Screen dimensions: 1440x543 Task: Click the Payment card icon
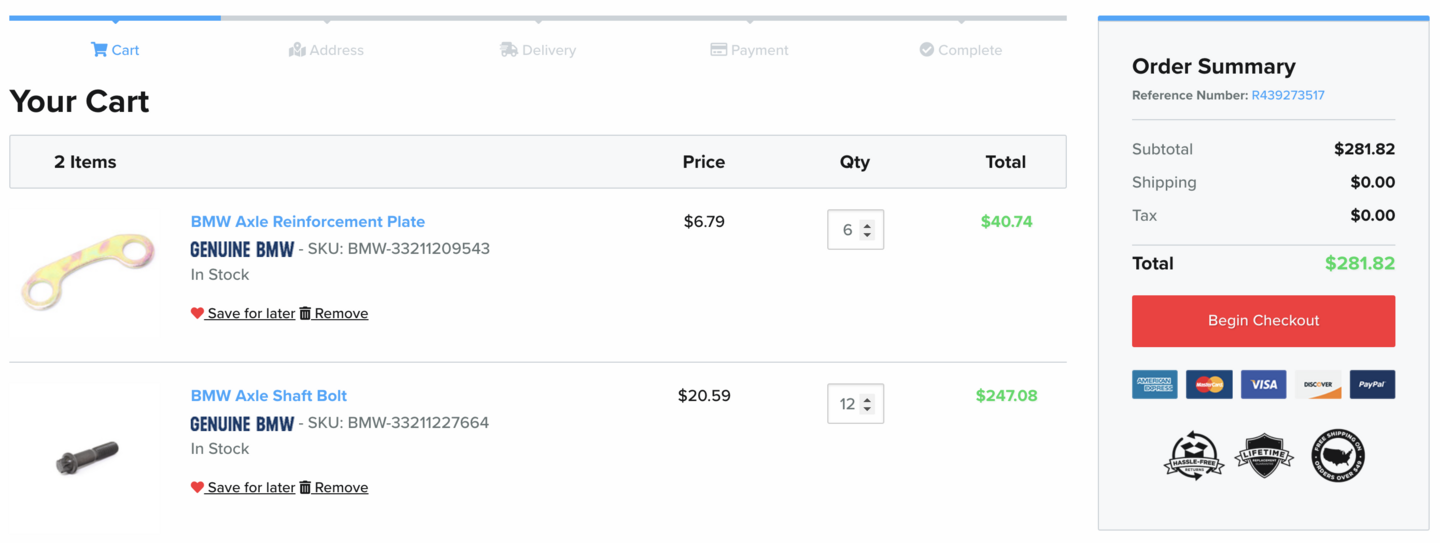(718, 50)
